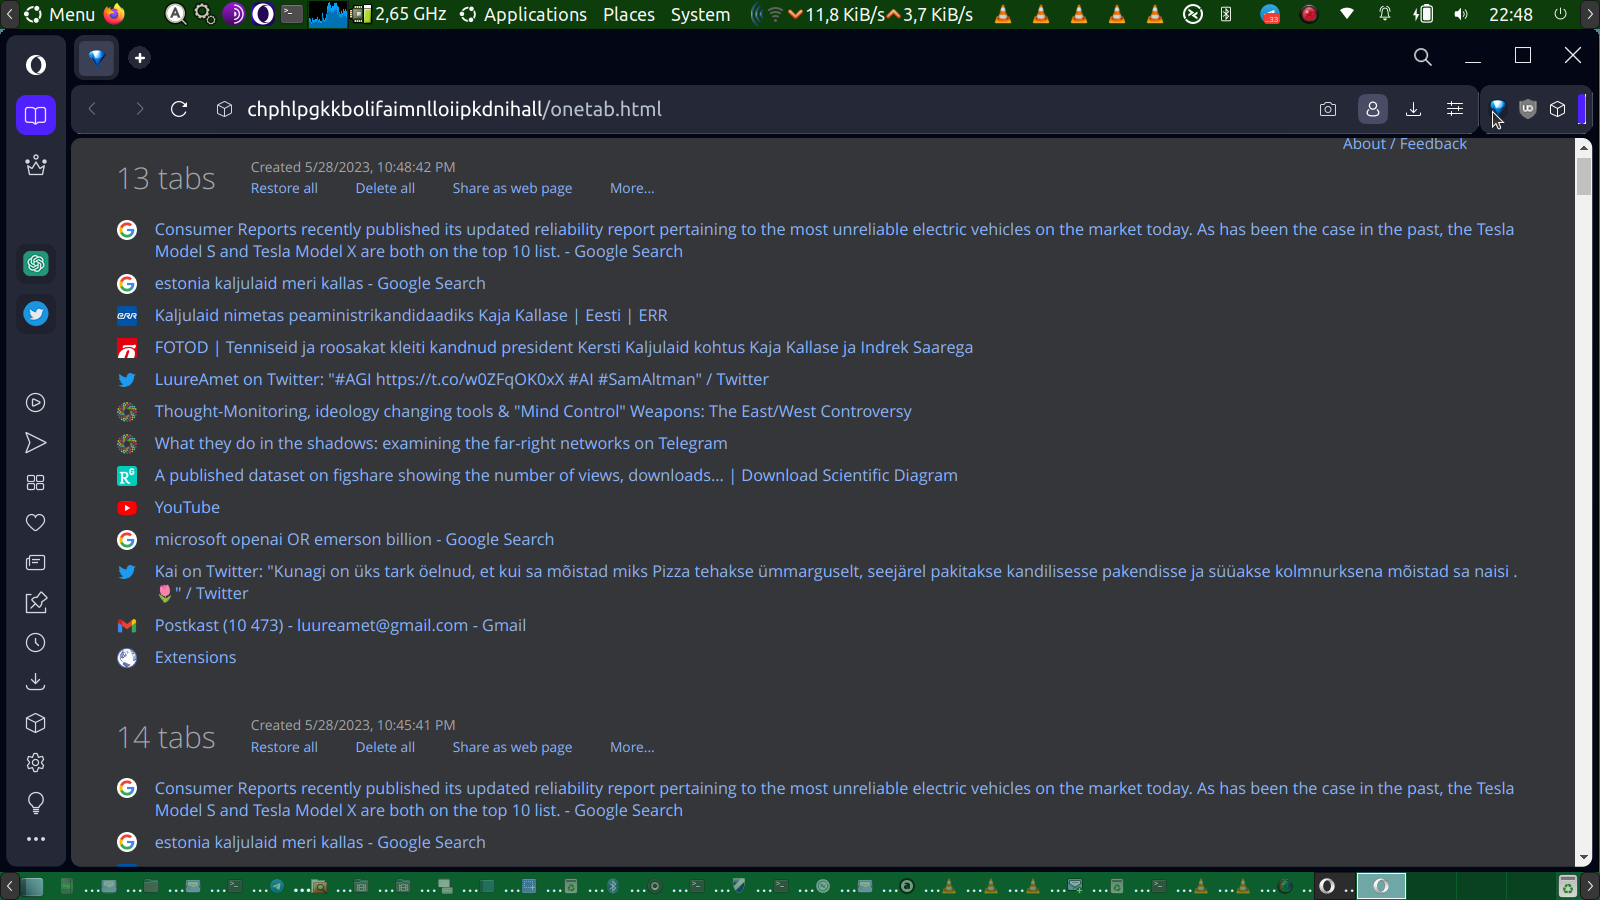The height and width of the screenshot is (900, 1600).
Task: Open the LuureAmet on Twitter saved tab
Action: tap(461, 379)
